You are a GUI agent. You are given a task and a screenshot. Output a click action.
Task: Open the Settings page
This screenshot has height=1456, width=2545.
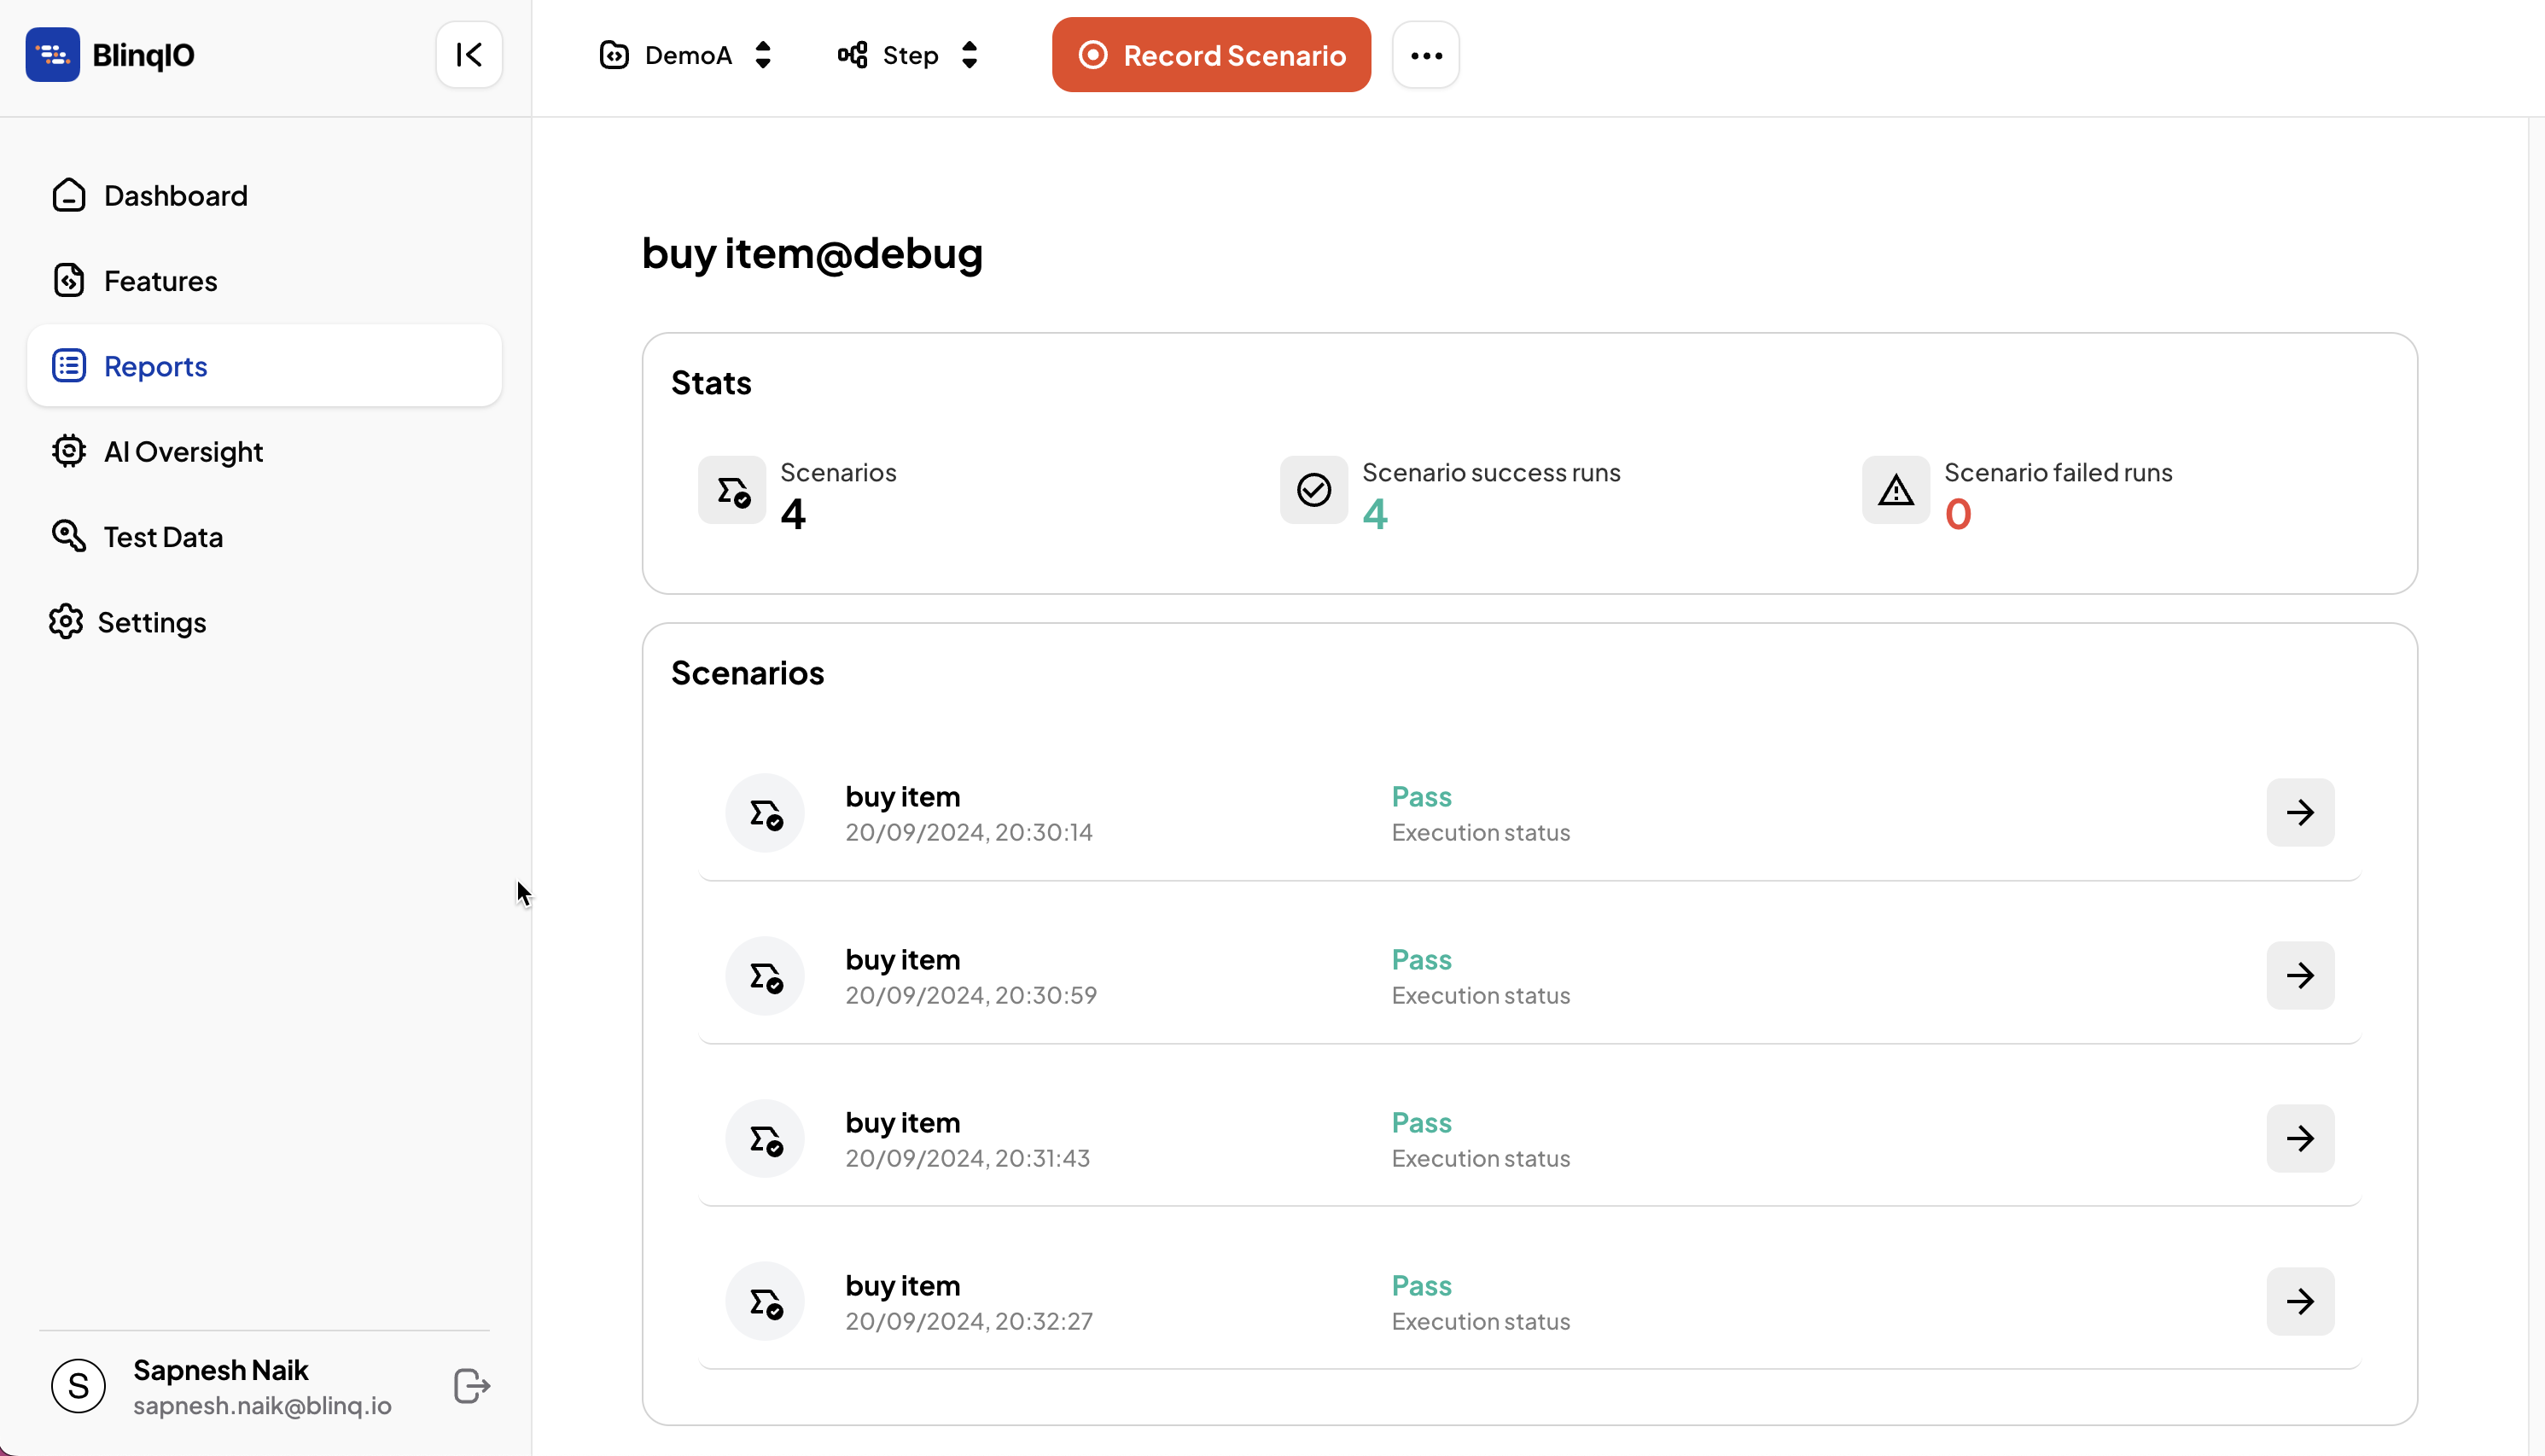pos(264,622)
